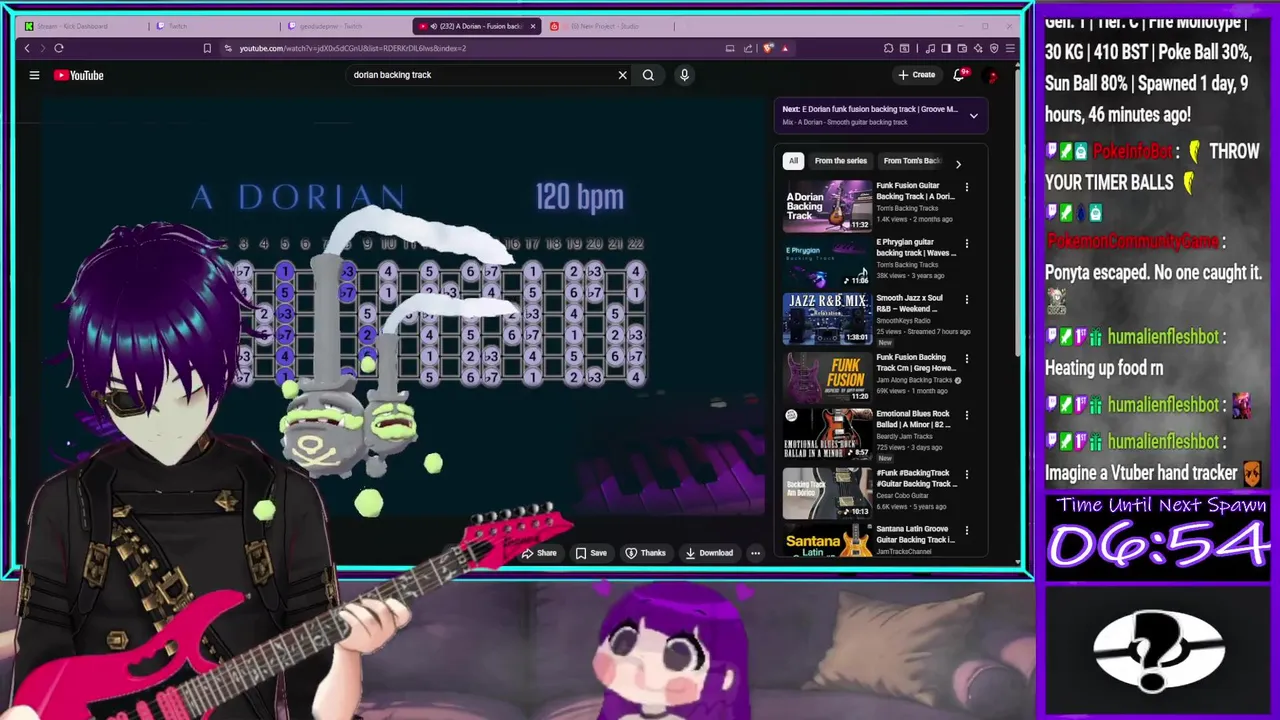Open the browser main menu icon
Viewport: 1280px width, 720px height.
pos(1010,48)
